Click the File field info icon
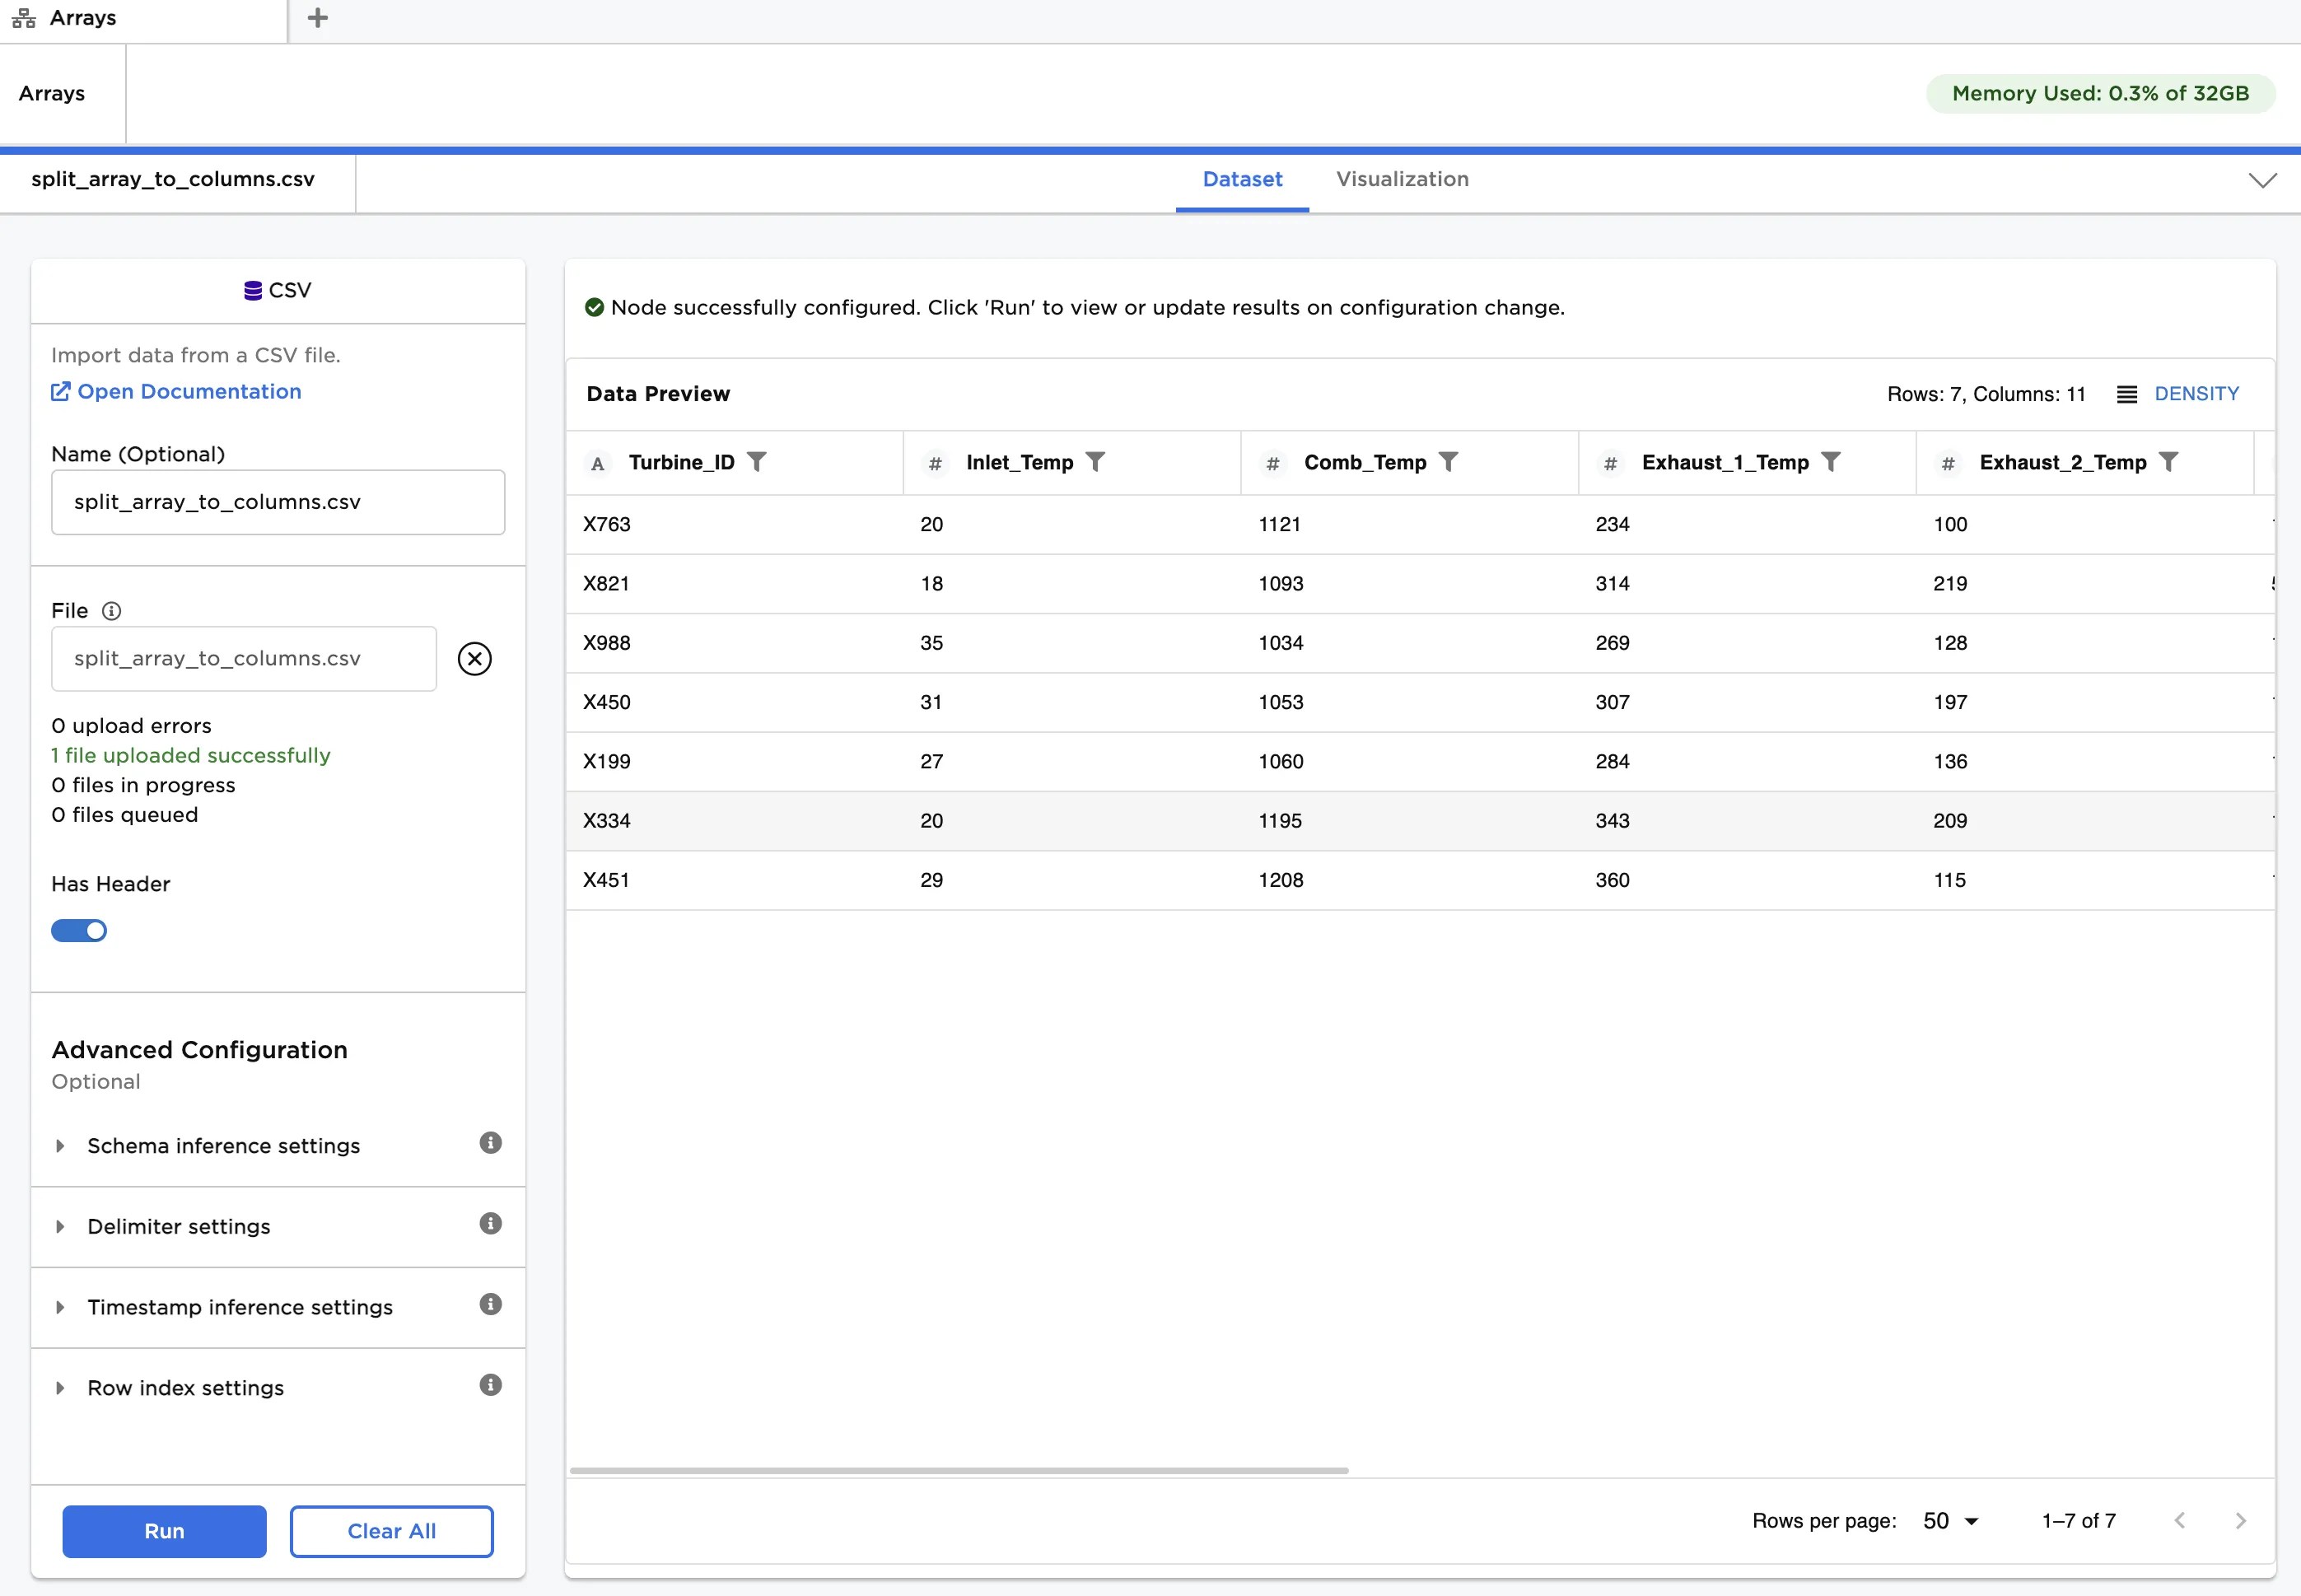 [x=112, y=611]
